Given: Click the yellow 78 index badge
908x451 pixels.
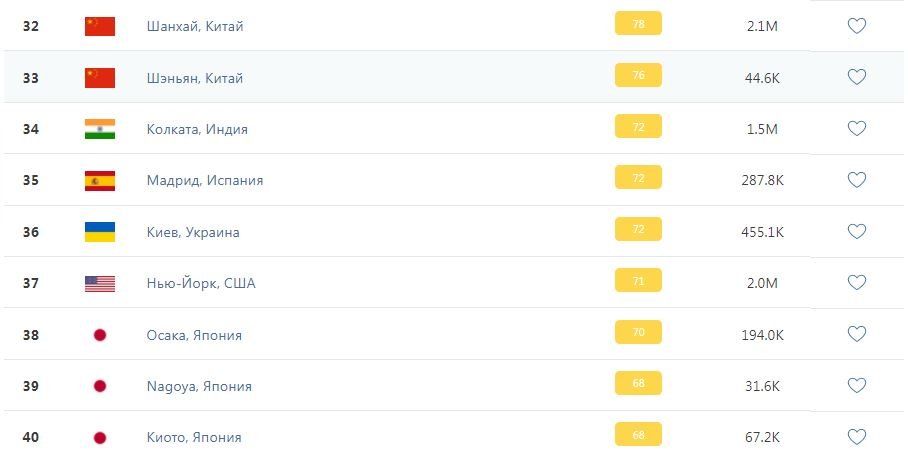Looking at the screenshot, I should [638, 25].
